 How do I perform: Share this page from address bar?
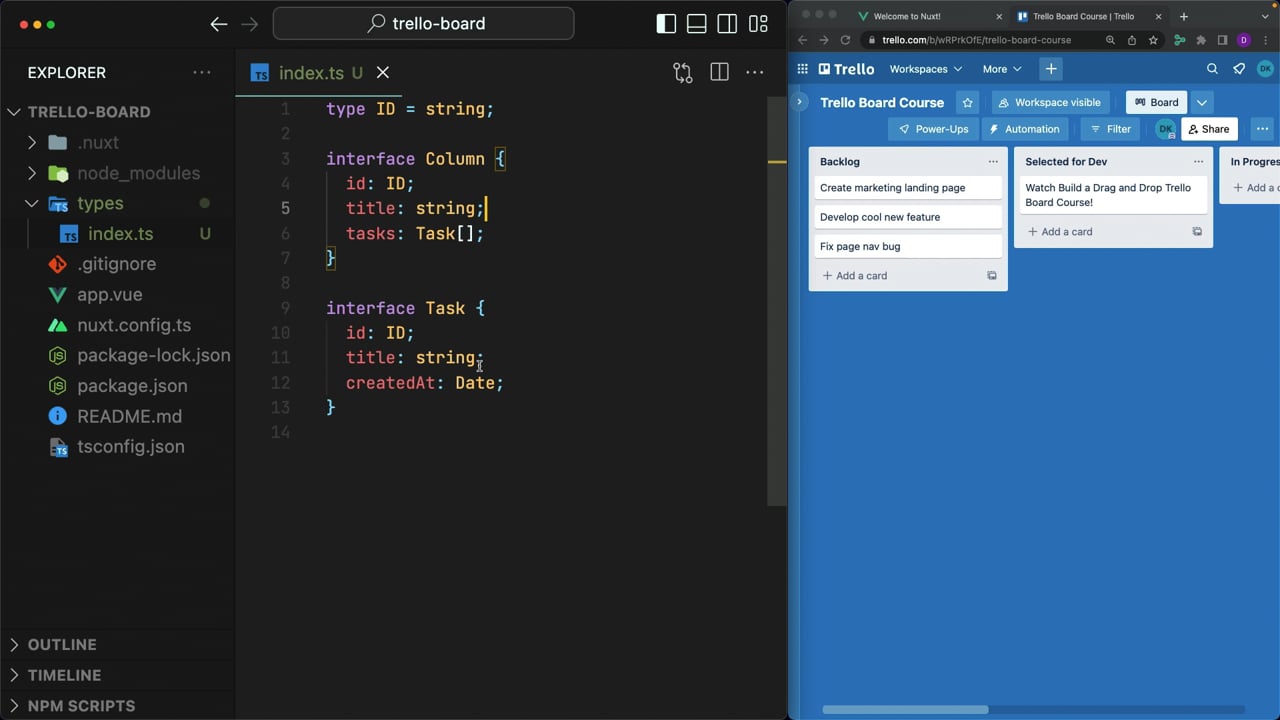pos(1131,40)
